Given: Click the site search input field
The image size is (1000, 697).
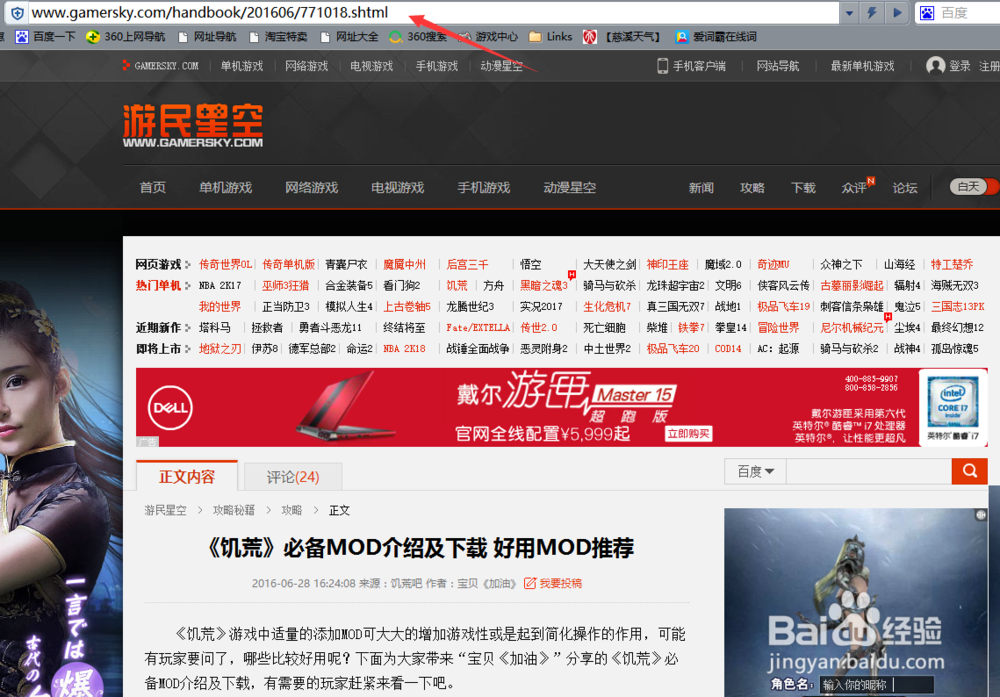Looking at the screenshot, I should (x=869, y=471).
